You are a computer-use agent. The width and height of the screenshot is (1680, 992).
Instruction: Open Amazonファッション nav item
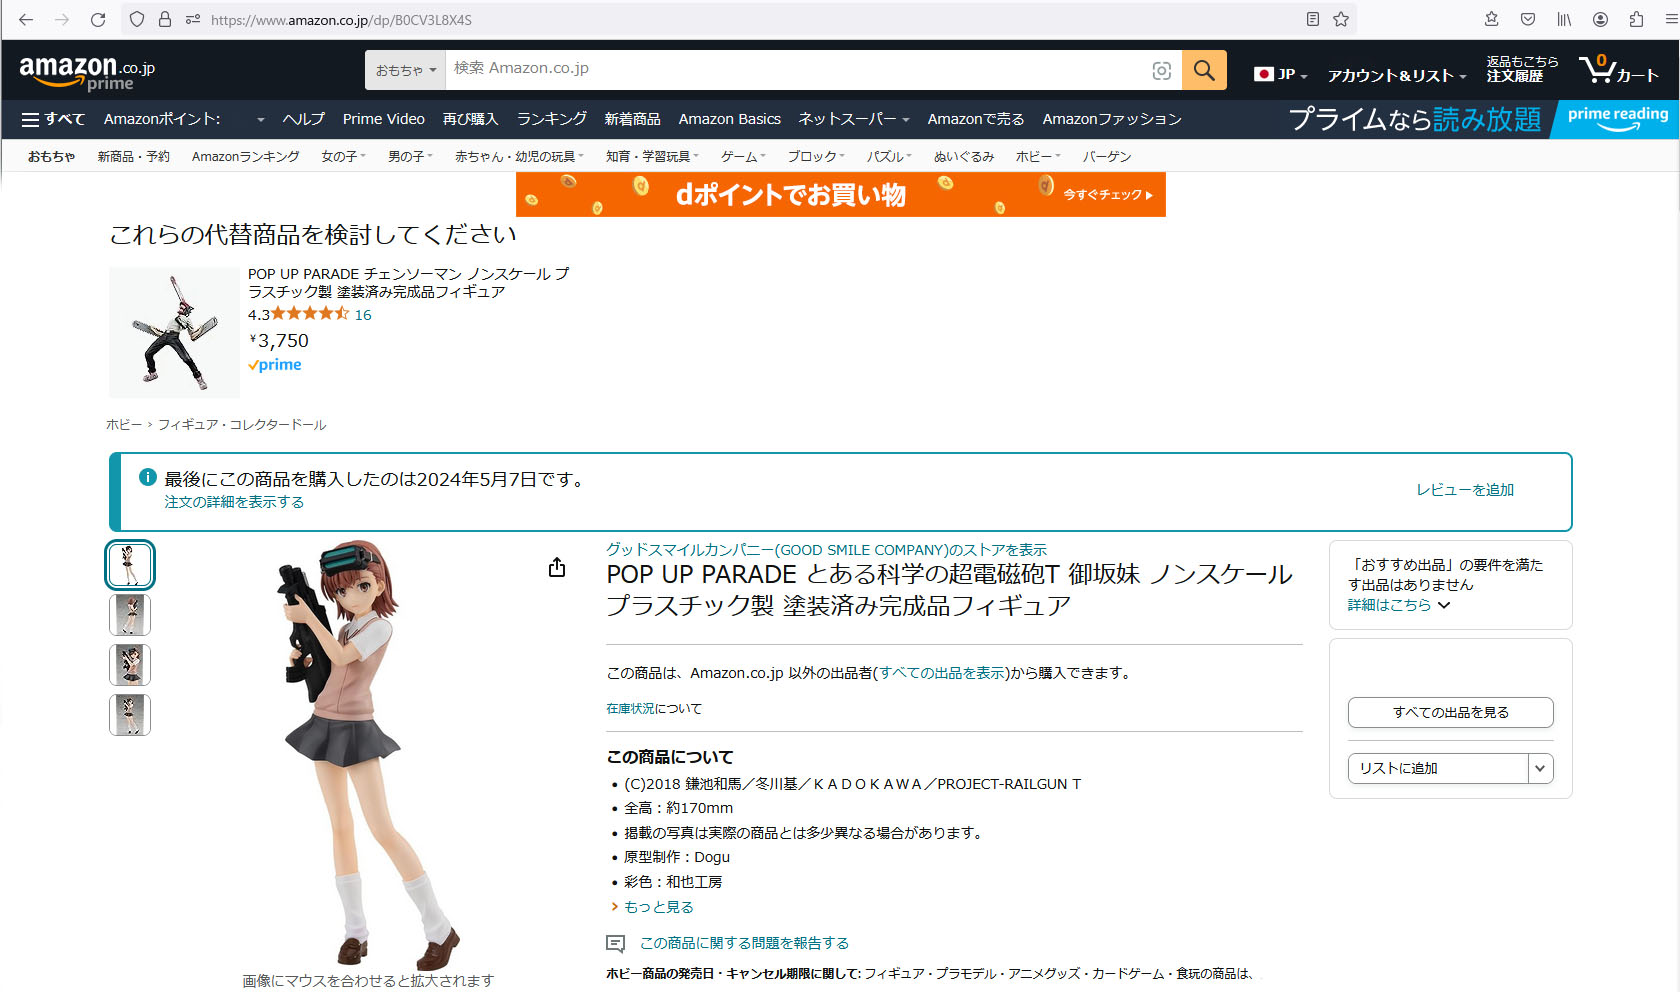1112,119
